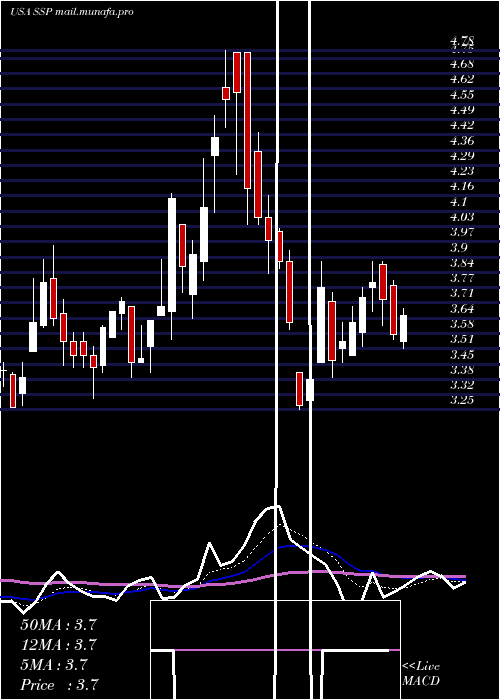Click the 4.23 price axis label
Viewport: 500px width, 700px height.
[462, 171]
